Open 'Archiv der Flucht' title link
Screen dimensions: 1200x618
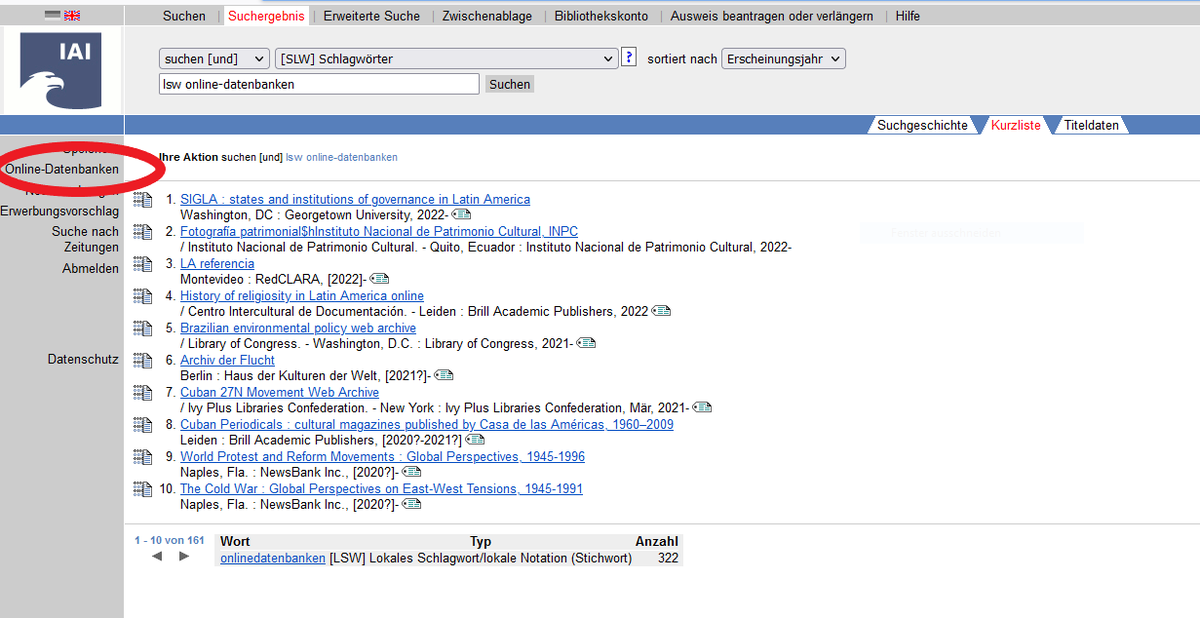tap(227, 360)
